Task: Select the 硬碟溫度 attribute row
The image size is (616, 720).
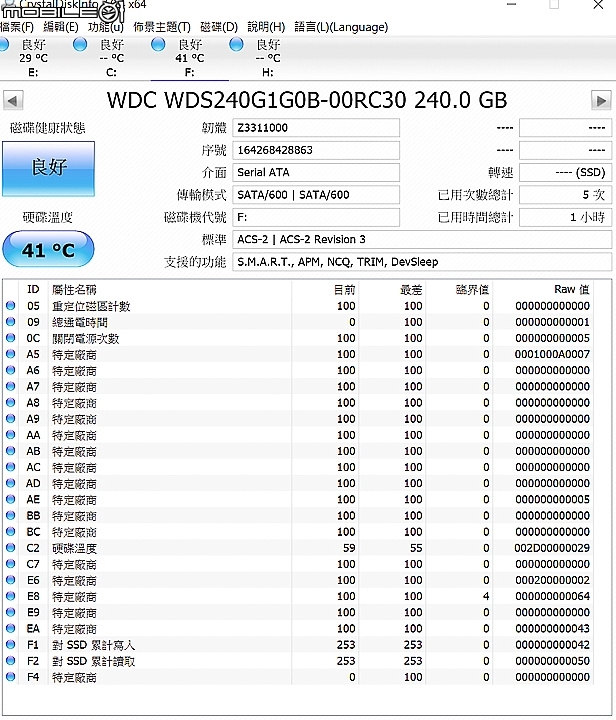Action: pos(298,548)
